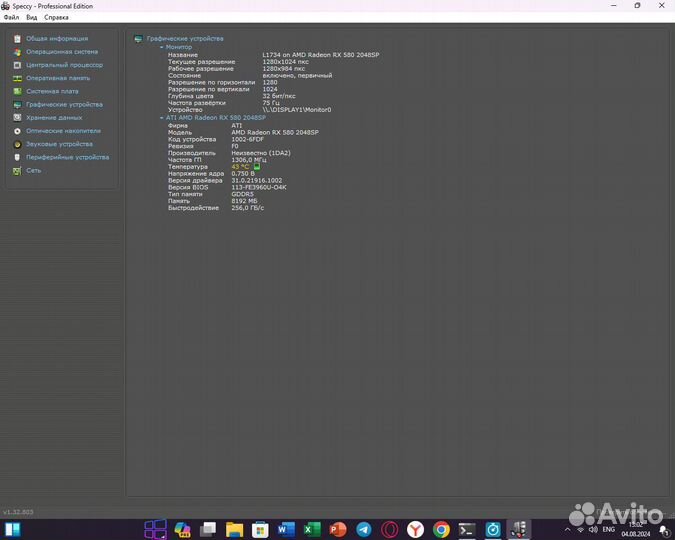
Task: Click the version number v1.32.803
Action: click(18, 512)
